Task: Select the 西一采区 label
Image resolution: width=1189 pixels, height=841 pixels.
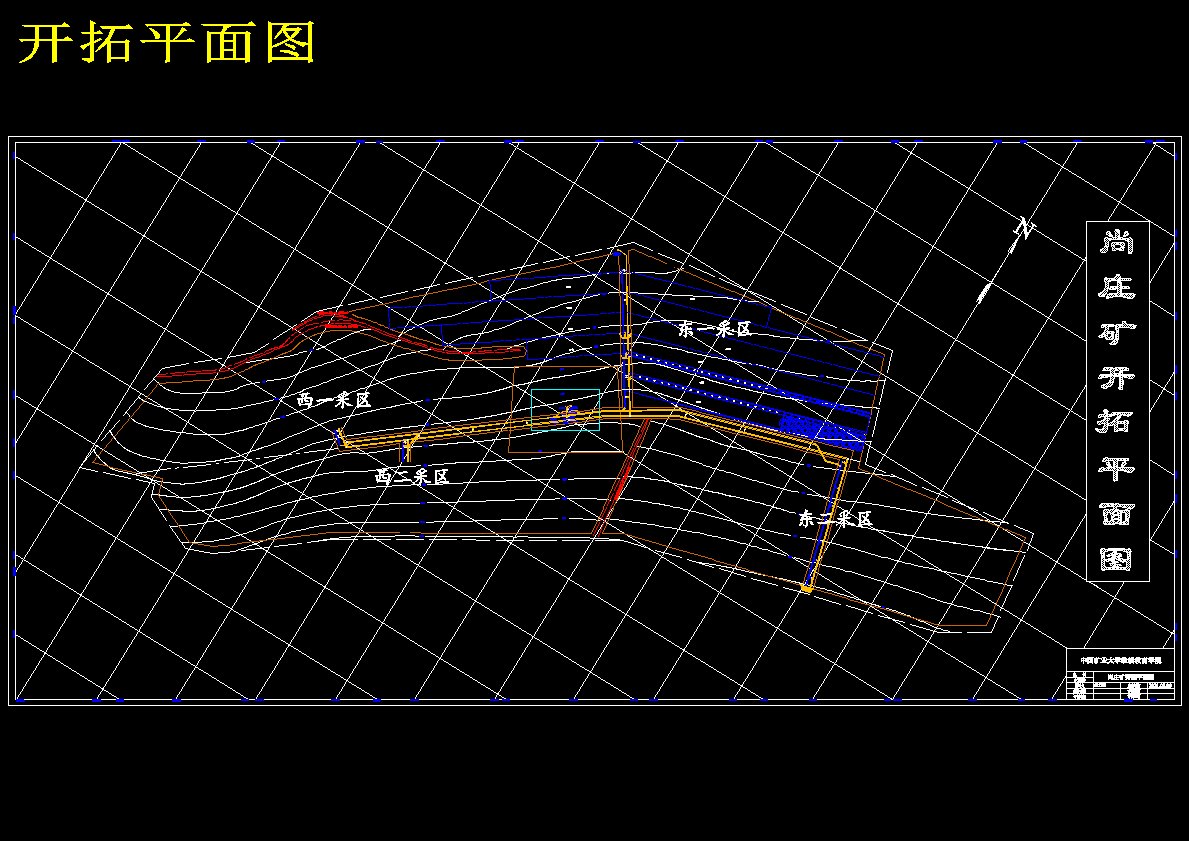Action: click(334, 400)
